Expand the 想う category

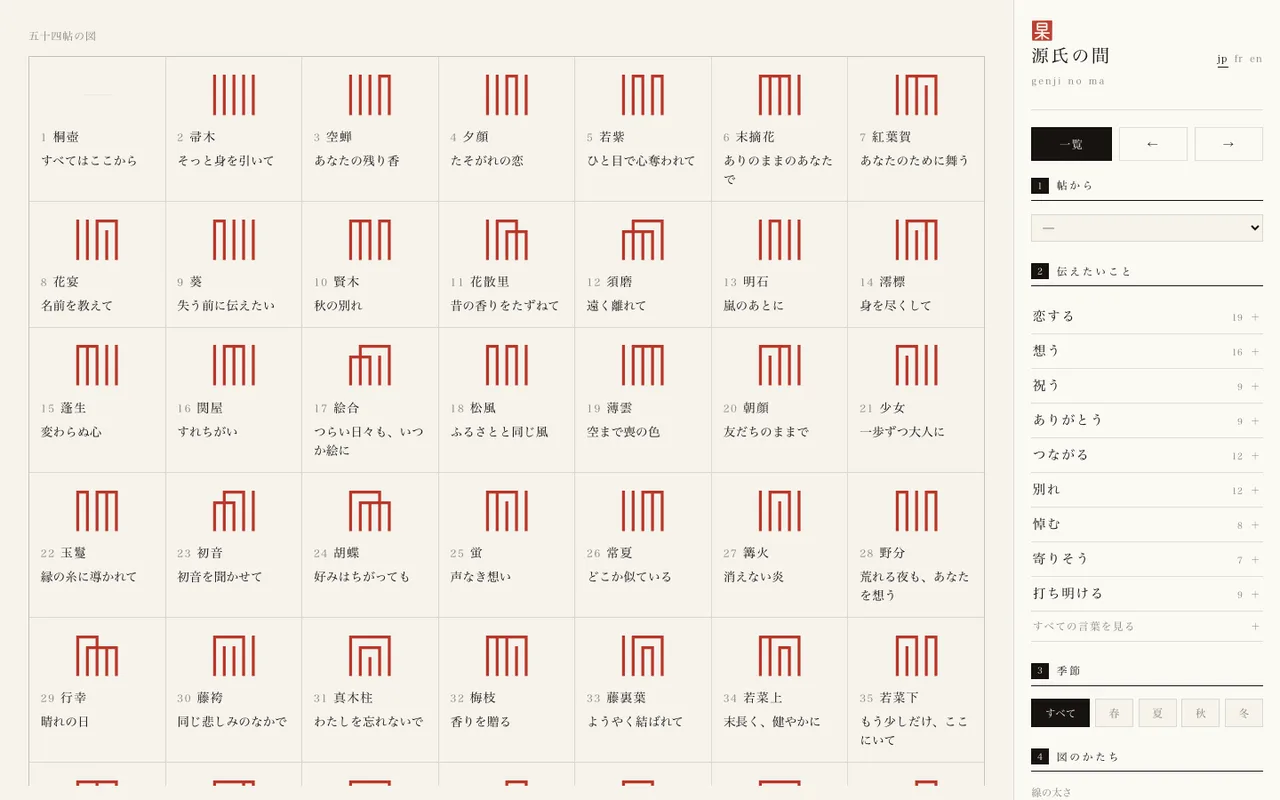[1147, 351]
